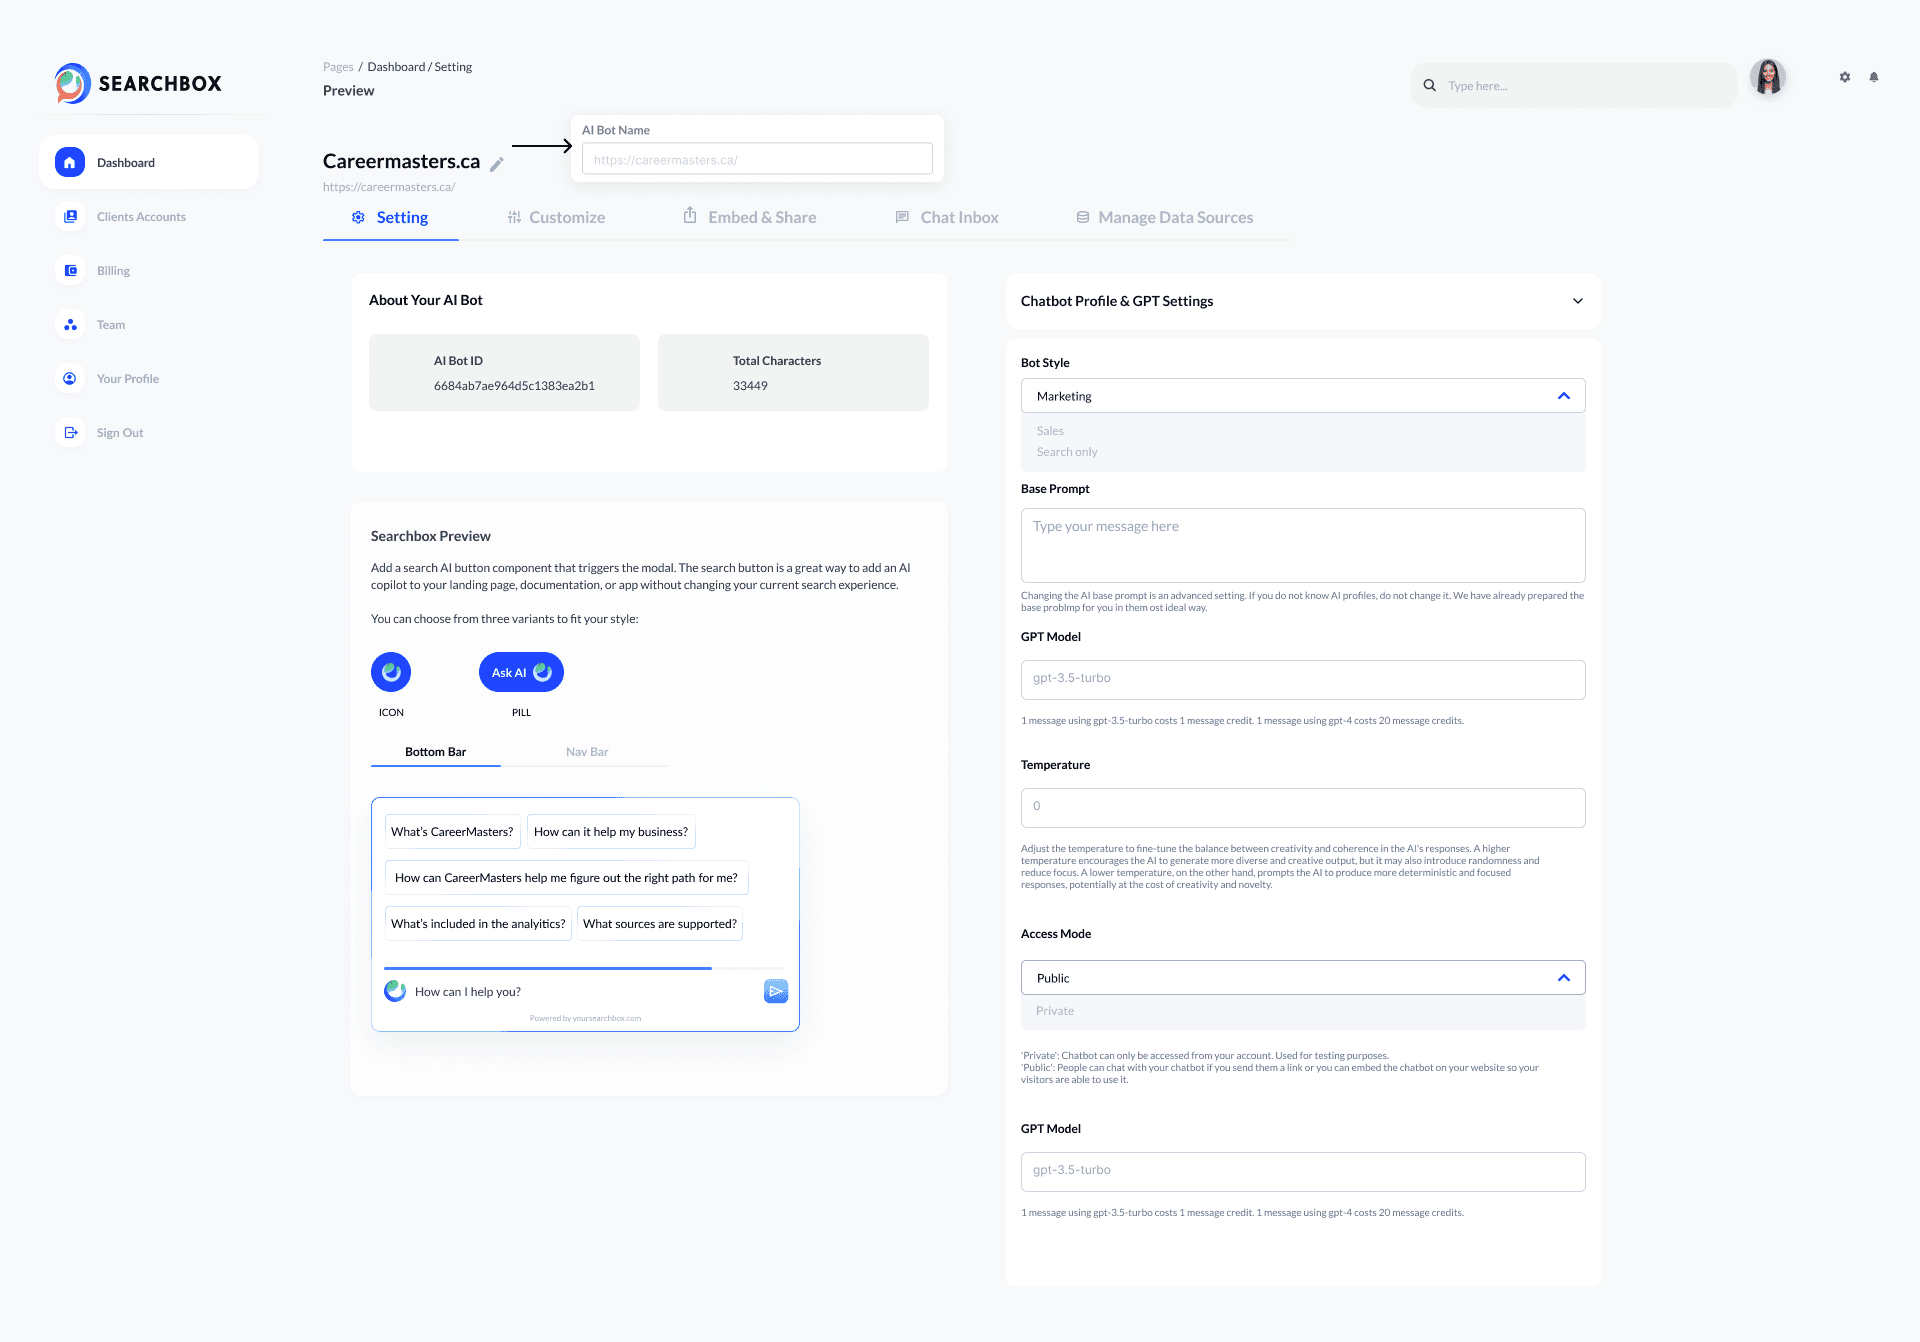Open settings via the gear icon
Screen dimensions: 1920x1342
[1845, 77]
